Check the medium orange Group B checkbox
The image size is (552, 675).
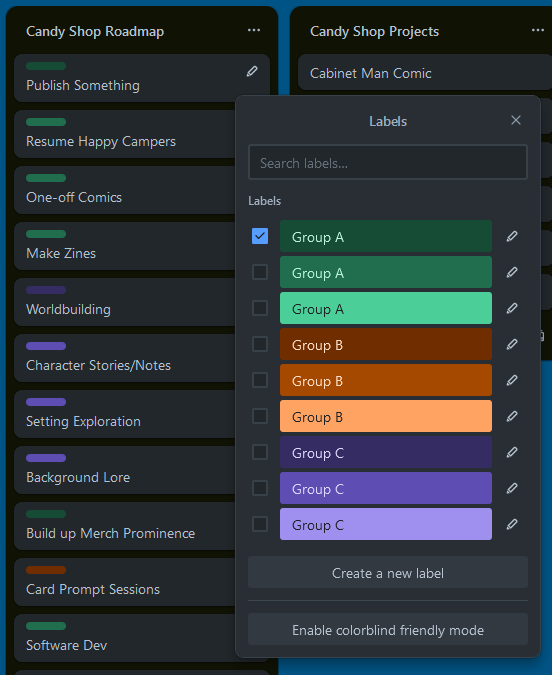pyautogui.click(x=260, y=380)
